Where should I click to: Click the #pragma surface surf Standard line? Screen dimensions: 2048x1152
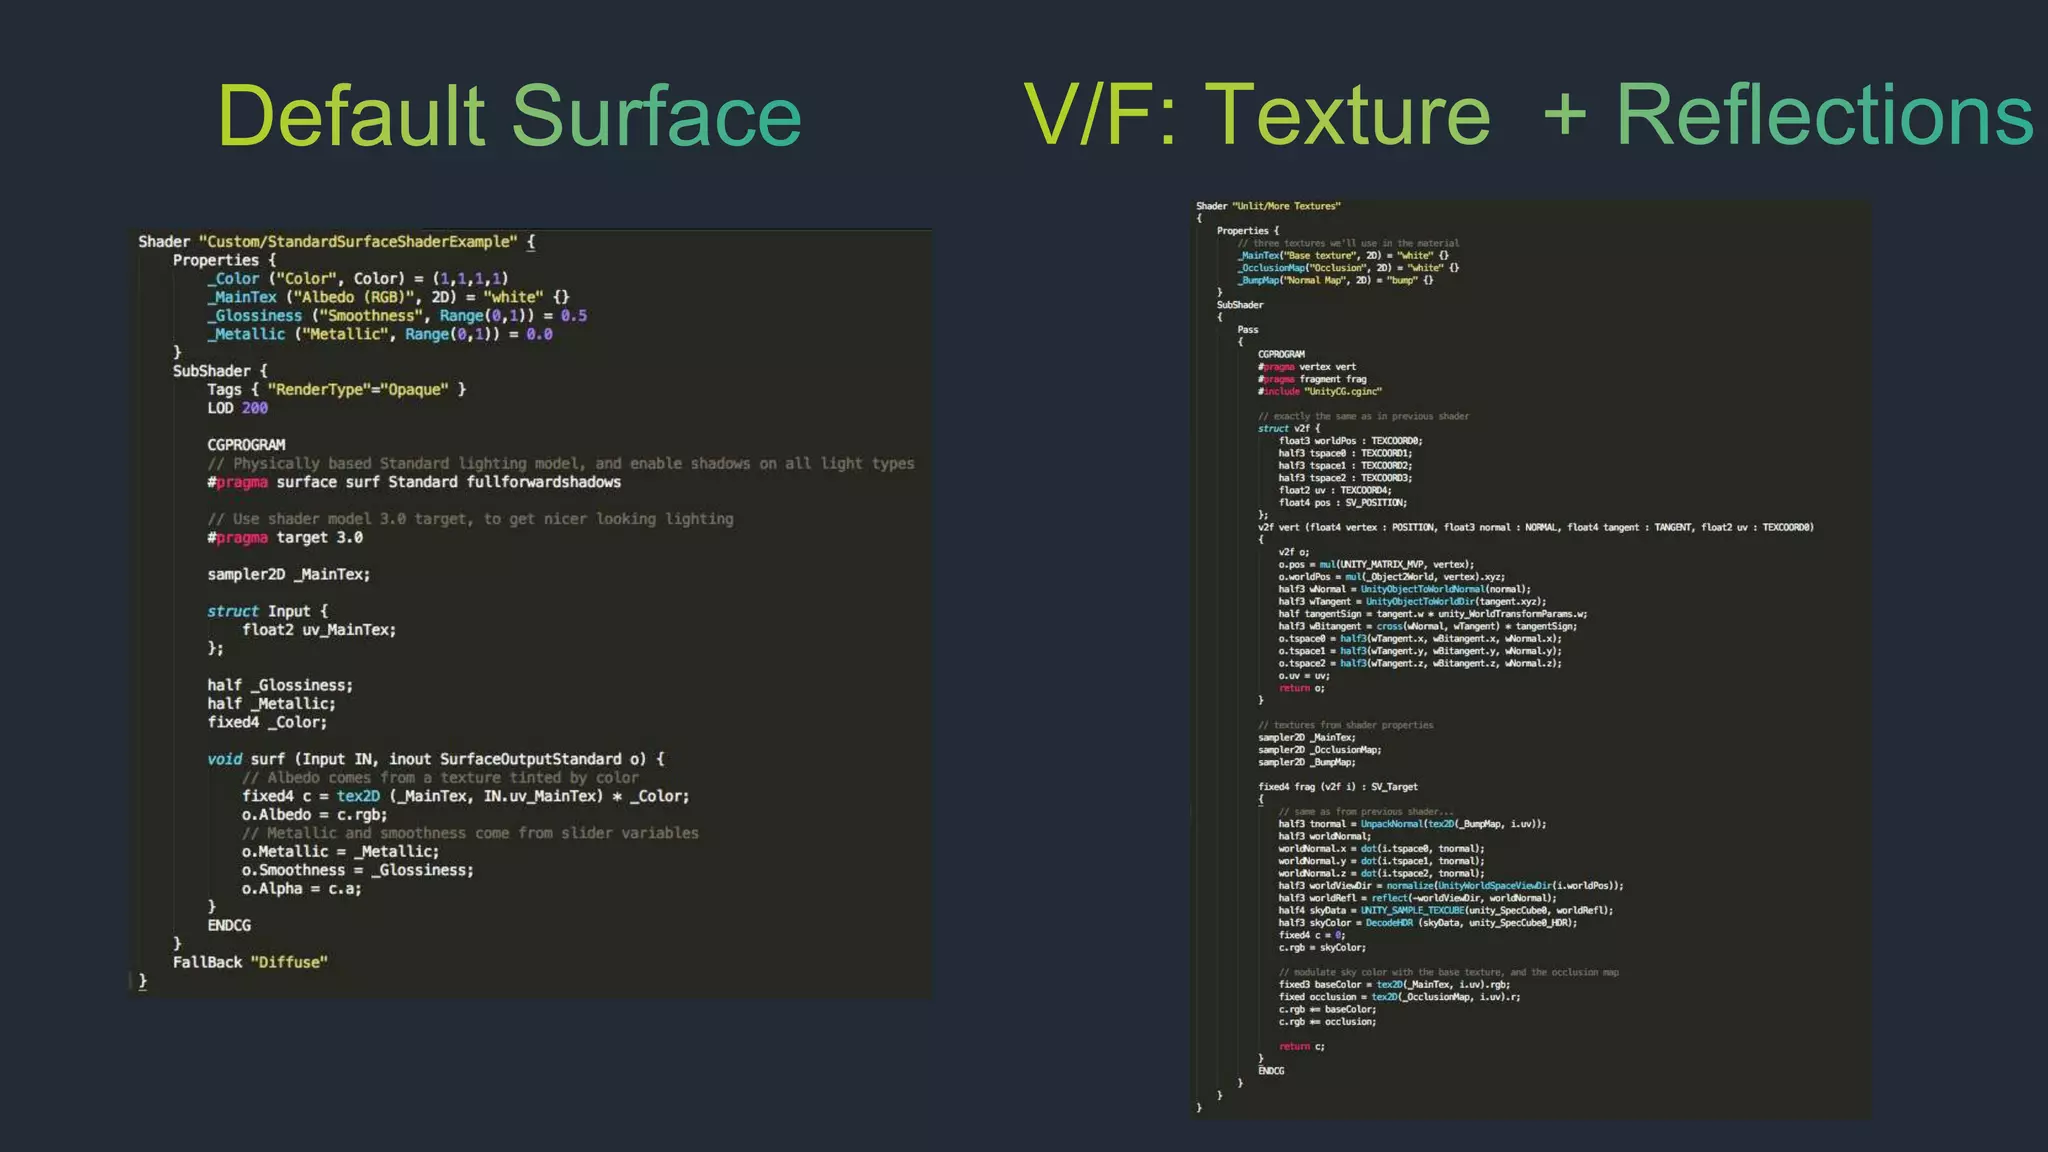(x=414, y=483)
